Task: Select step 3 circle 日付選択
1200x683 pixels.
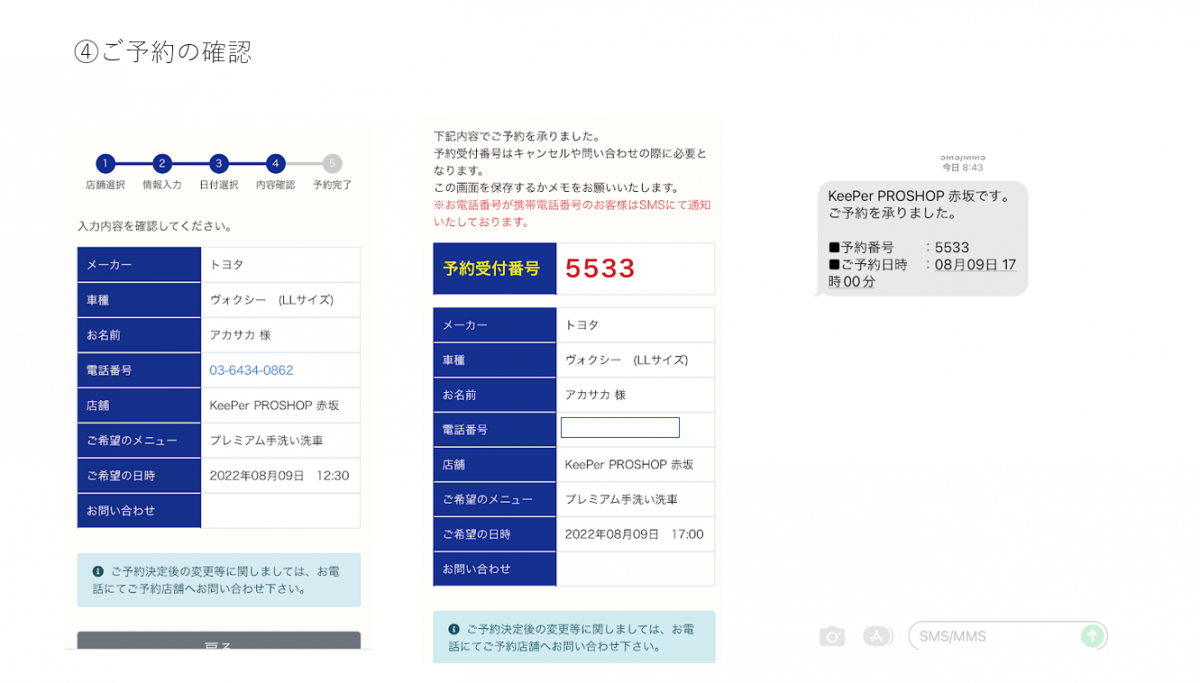Action: [x=219, y=164]
